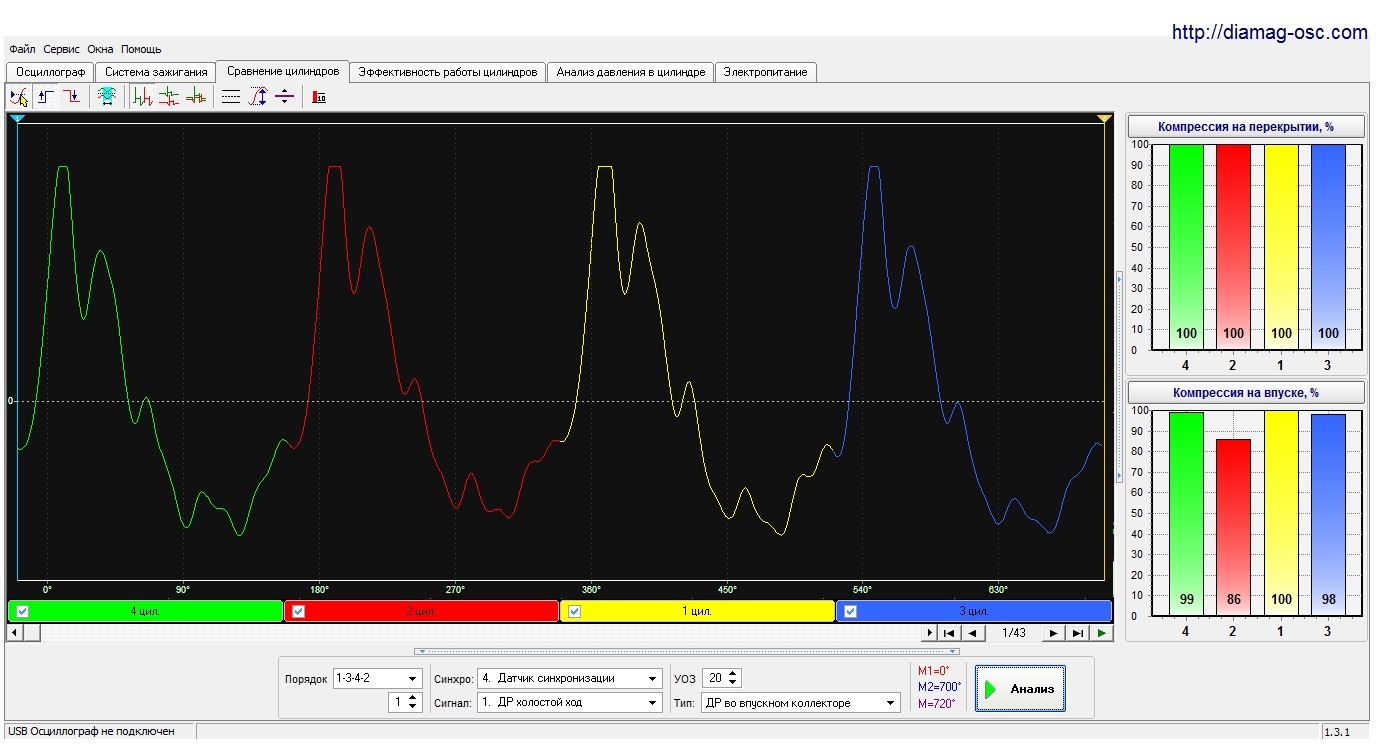This screenshot has height=744, width=1382.
Task: Switch to the Осциллограф tab
Action: click(50, 72)
